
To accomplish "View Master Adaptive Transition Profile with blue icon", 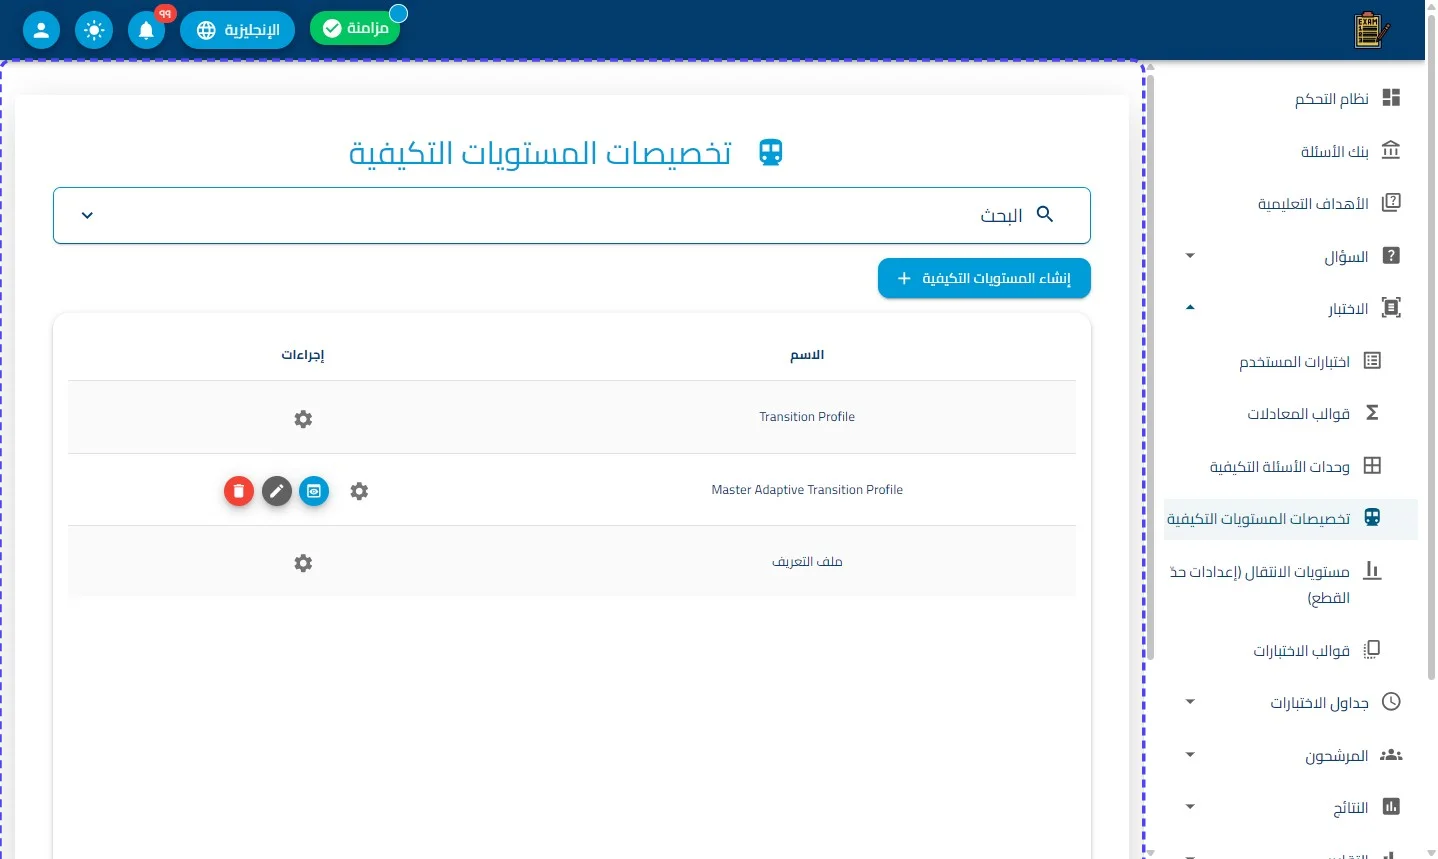I will tap(314, 491).
